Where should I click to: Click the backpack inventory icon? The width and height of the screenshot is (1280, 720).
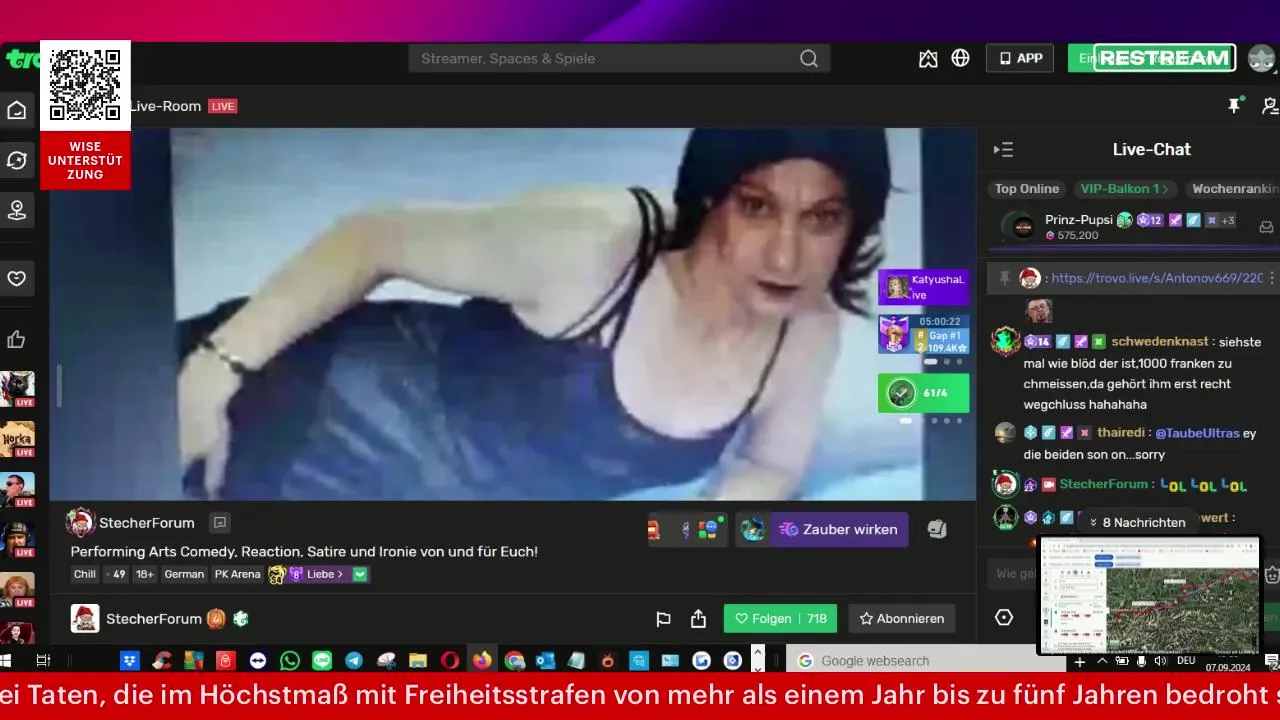(937, 529)
